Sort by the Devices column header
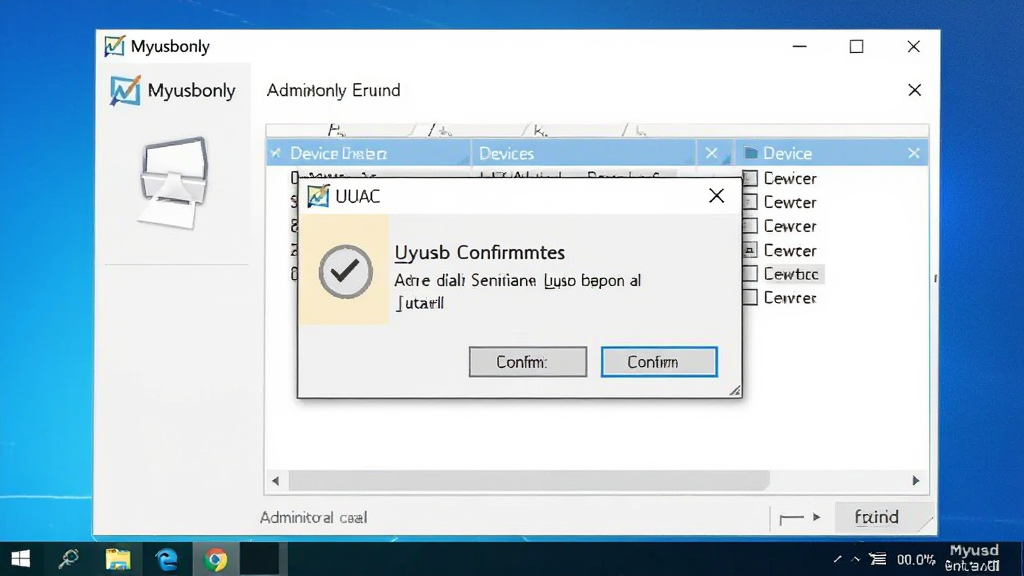The height and width of the screenshot is (576, 1024). coord(583,153)
